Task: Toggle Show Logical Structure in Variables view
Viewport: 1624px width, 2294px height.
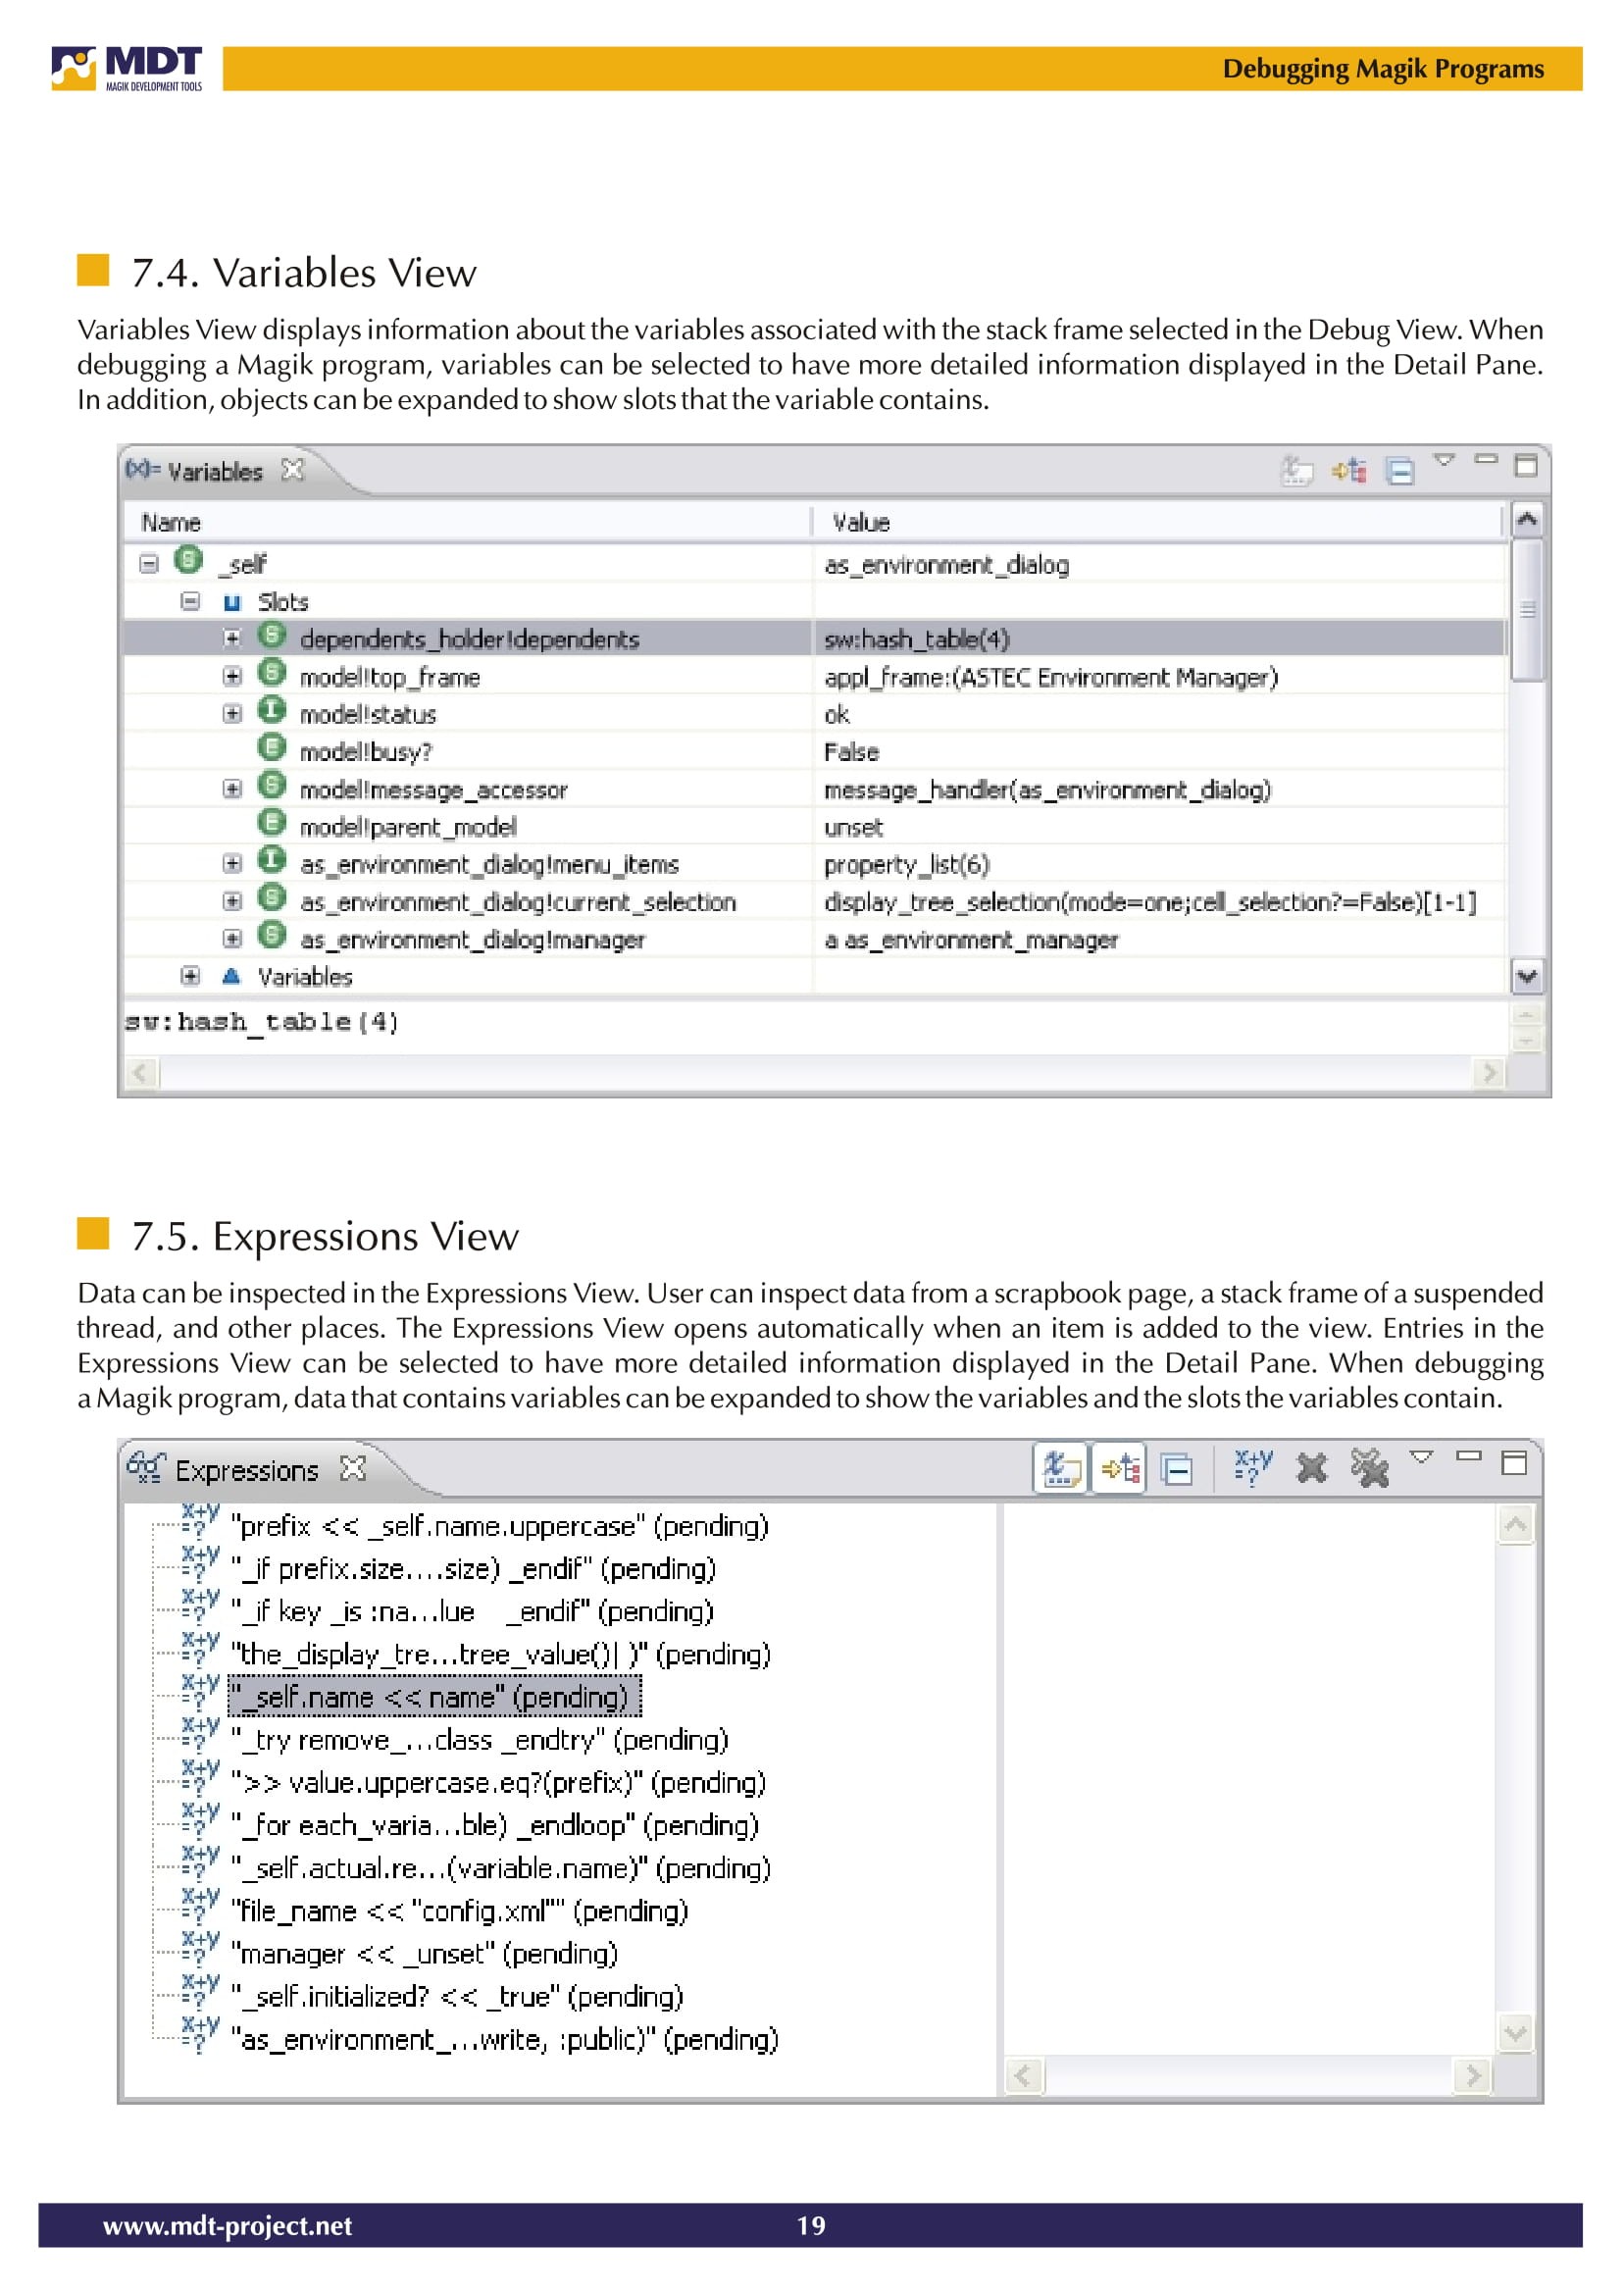Action: [x=1349, y=470]
